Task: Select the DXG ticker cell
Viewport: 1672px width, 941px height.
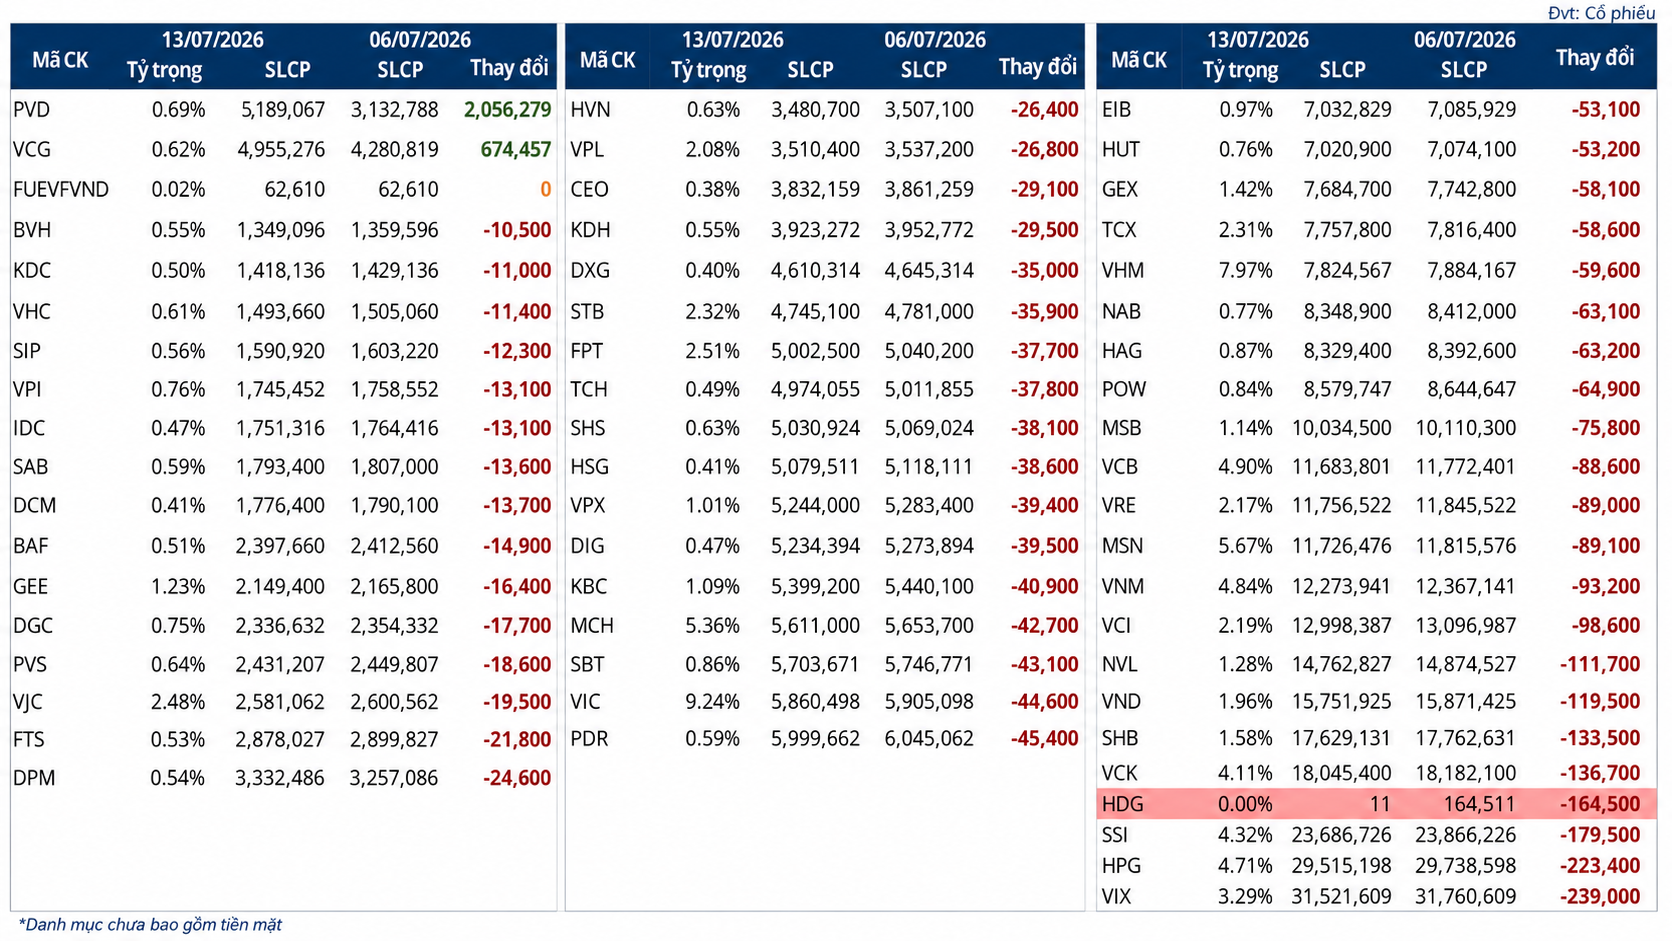Action: [590, 271]
